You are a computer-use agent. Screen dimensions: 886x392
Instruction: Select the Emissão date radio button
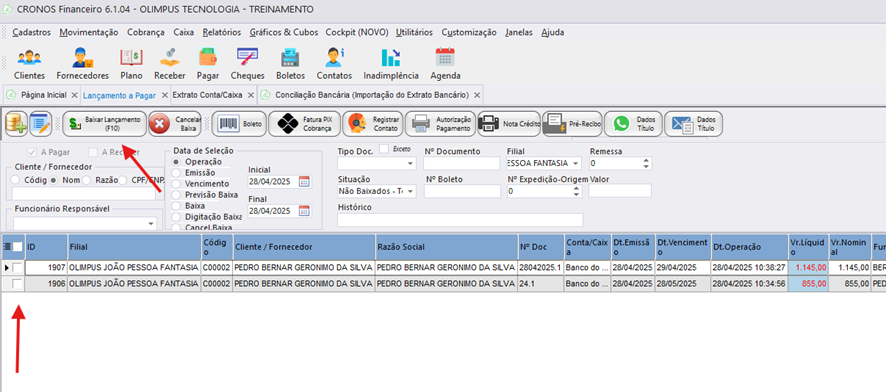(176, 173)
